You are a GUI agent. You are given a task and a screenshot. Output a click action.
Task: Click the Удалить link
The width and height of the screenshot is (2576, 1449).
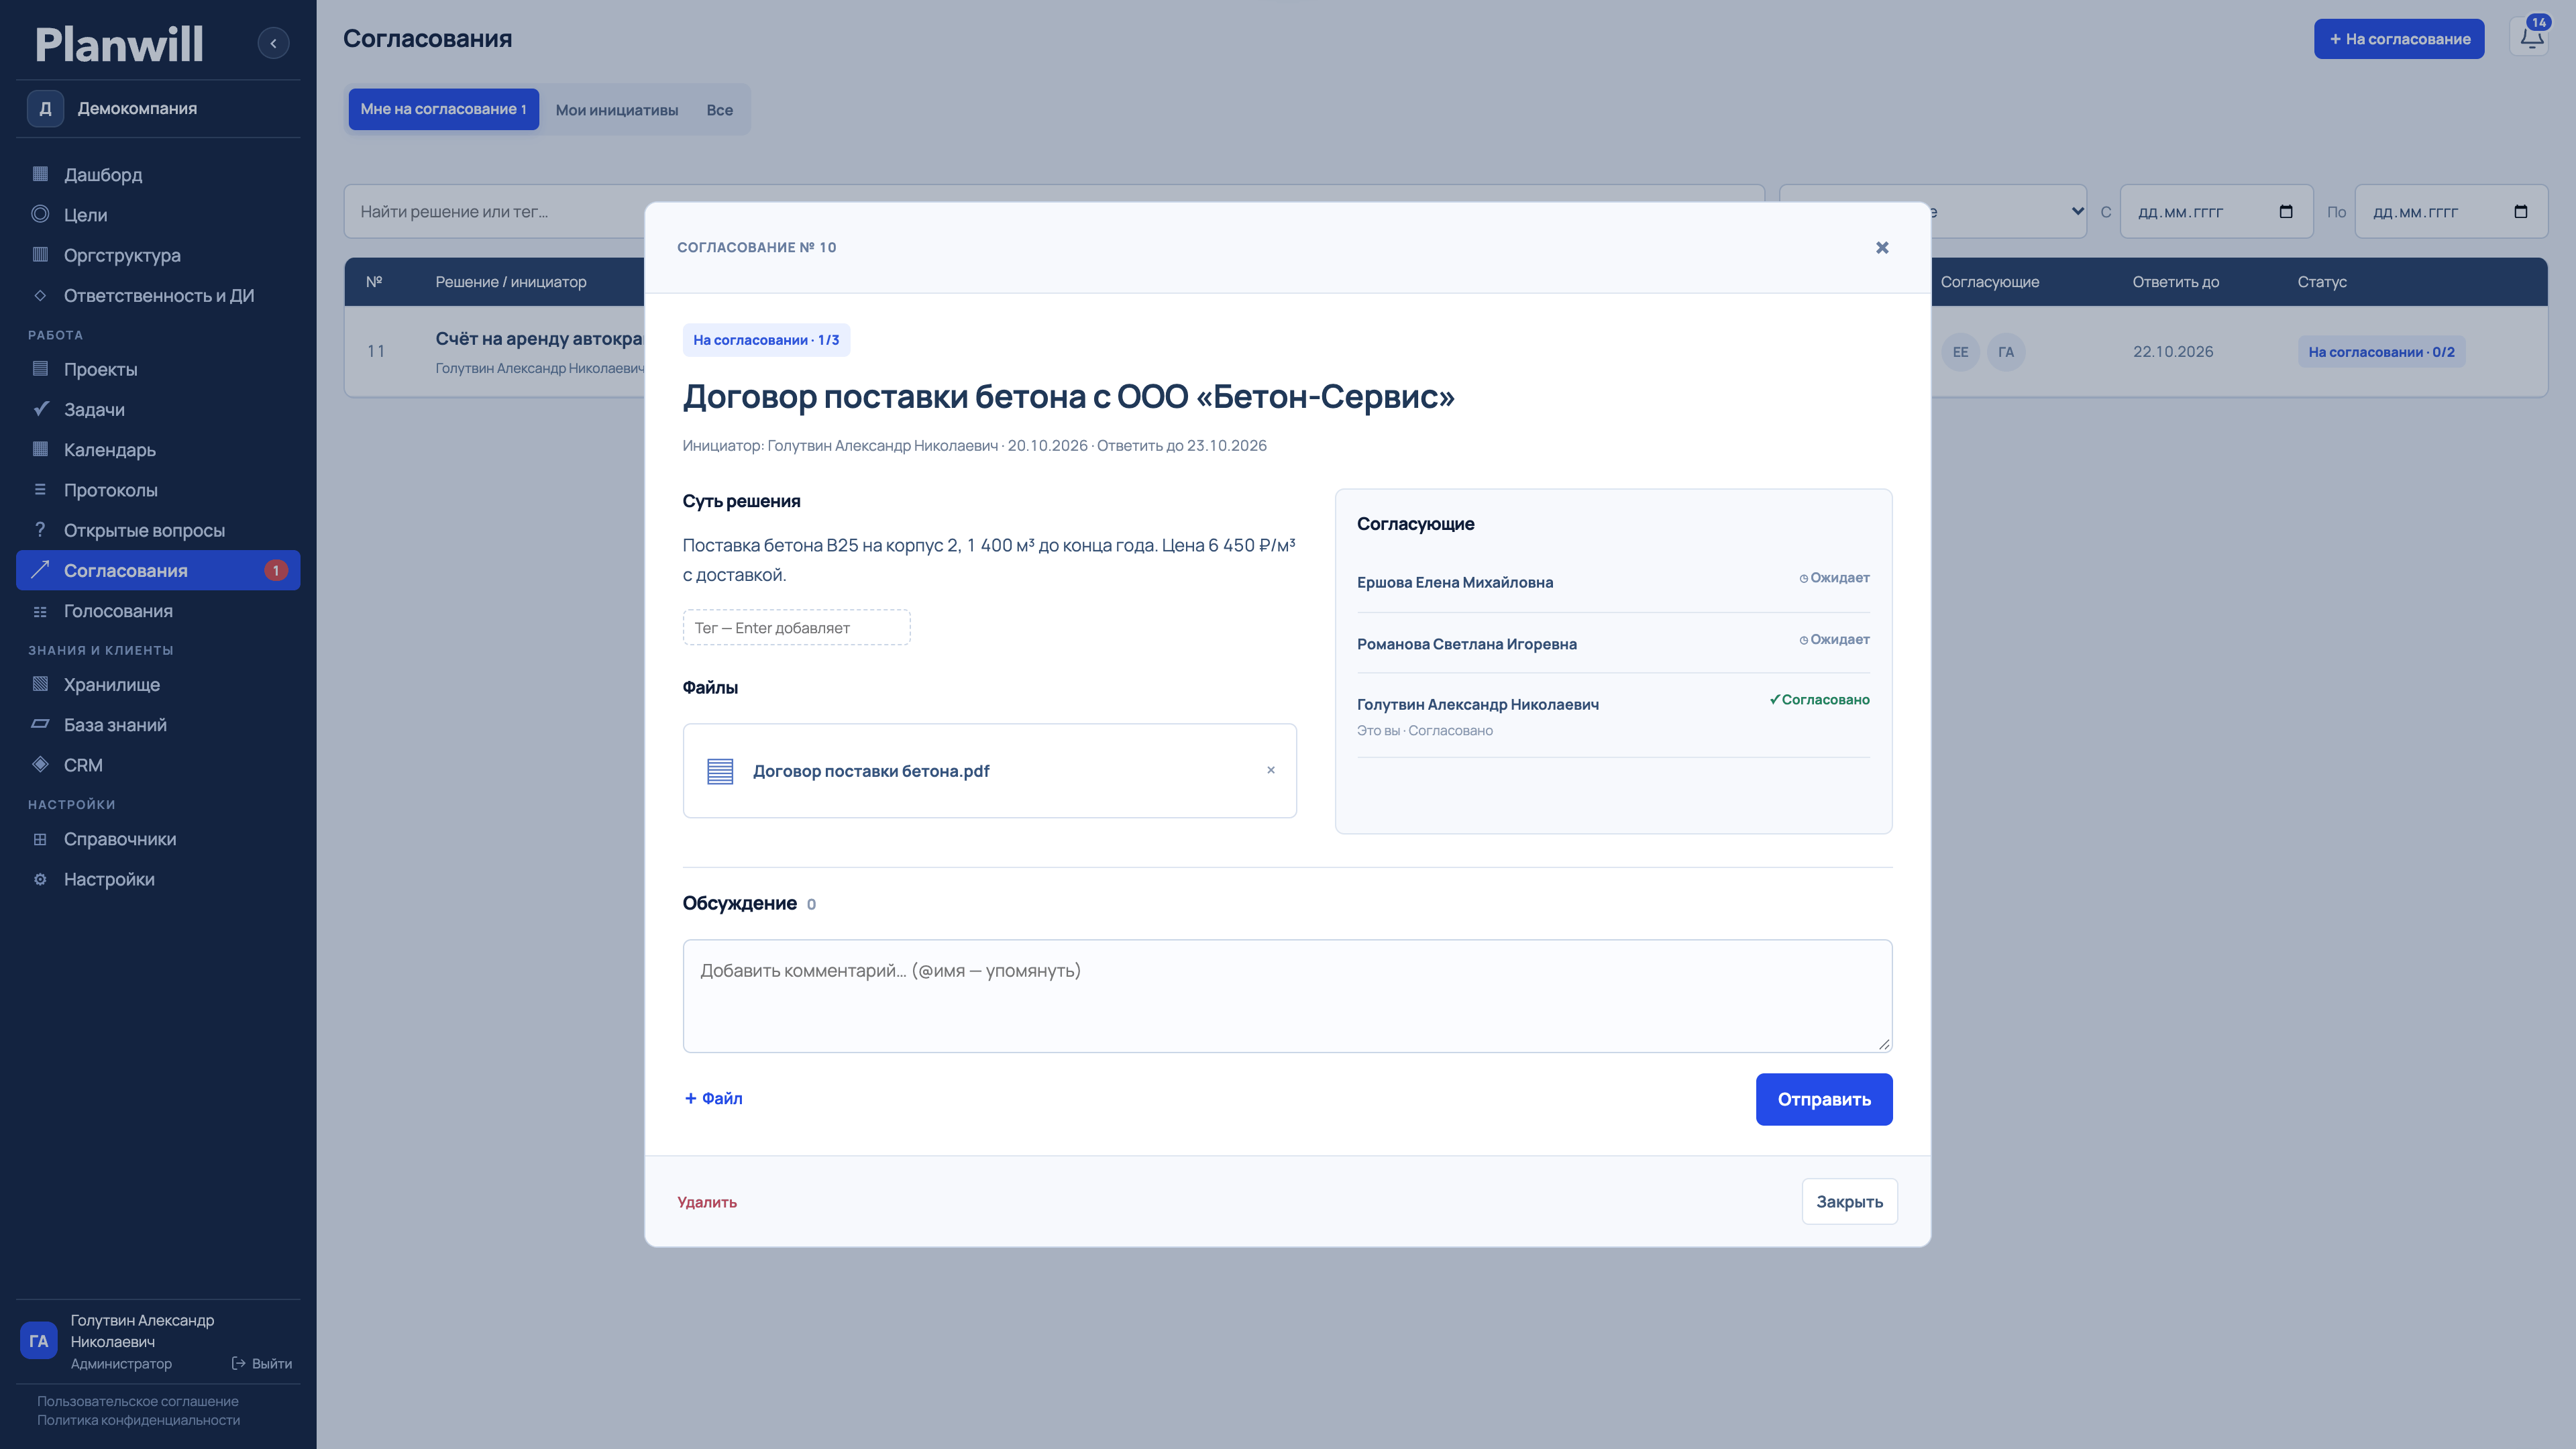tap(707, 1202)
